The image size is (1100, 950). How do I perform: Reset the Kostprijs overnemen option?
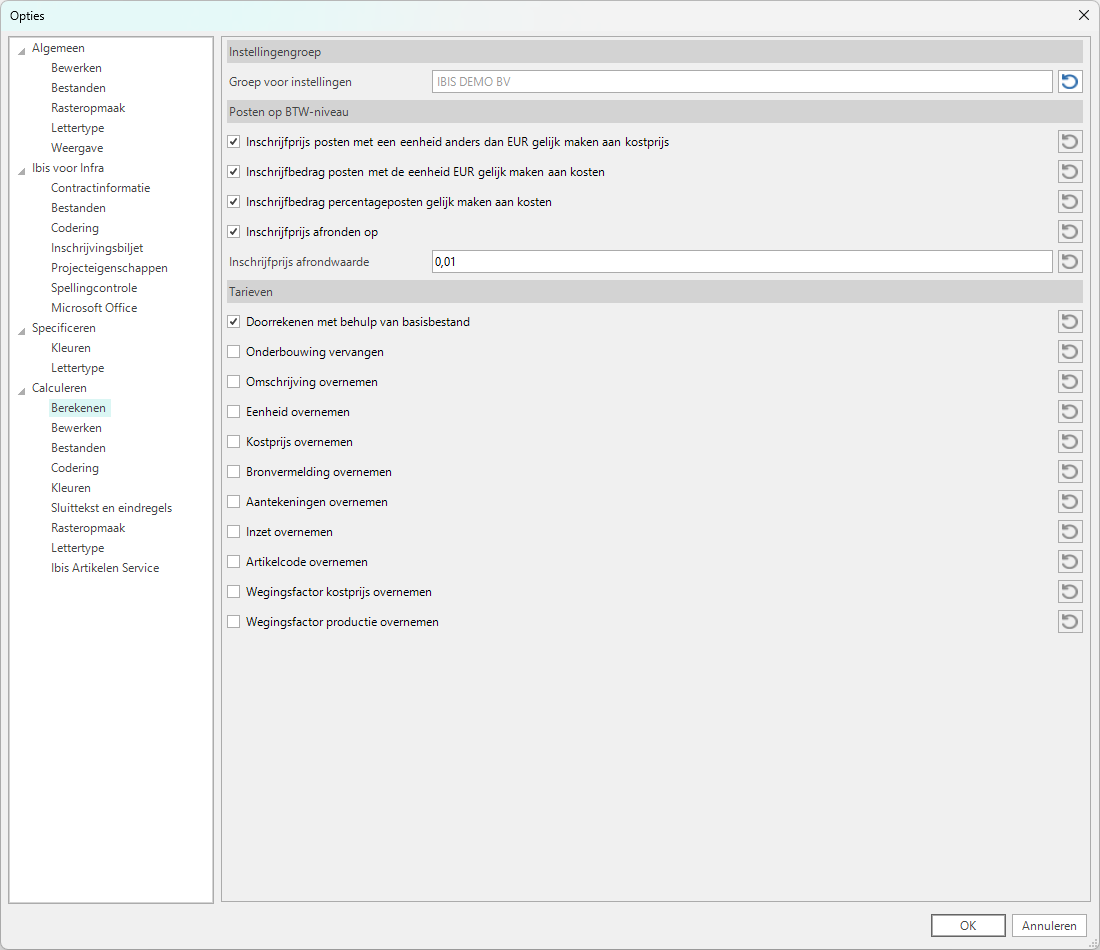(x=1070, y=442)
